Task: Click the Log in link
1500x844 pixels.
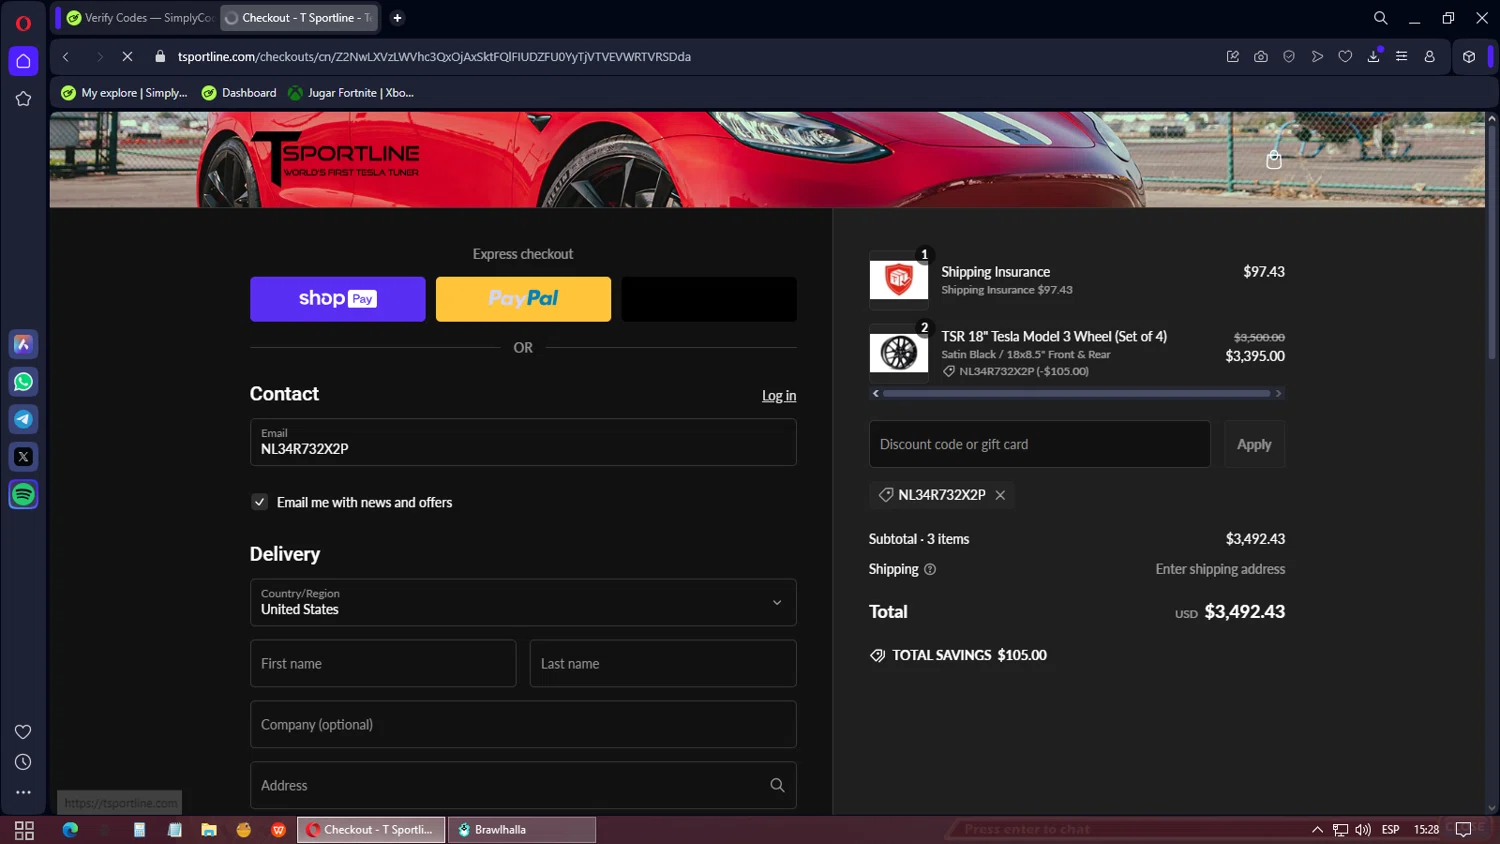Action: 779,396
